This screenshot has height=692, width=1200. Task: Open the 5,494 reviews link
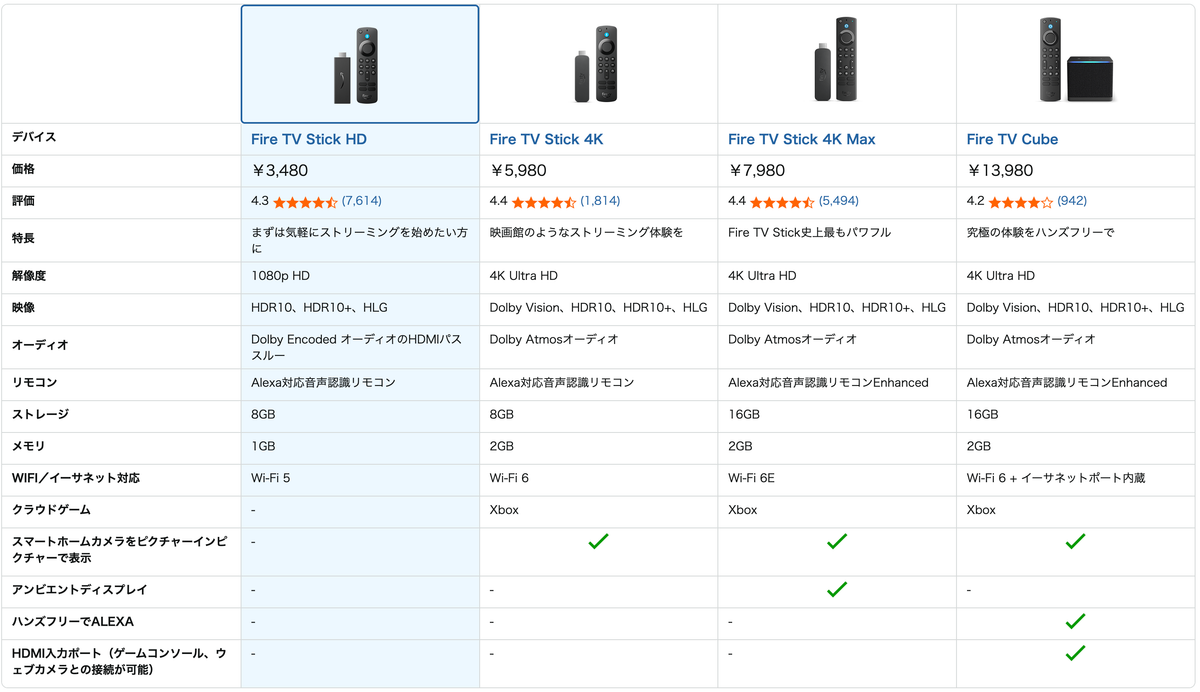click(839, 201)
